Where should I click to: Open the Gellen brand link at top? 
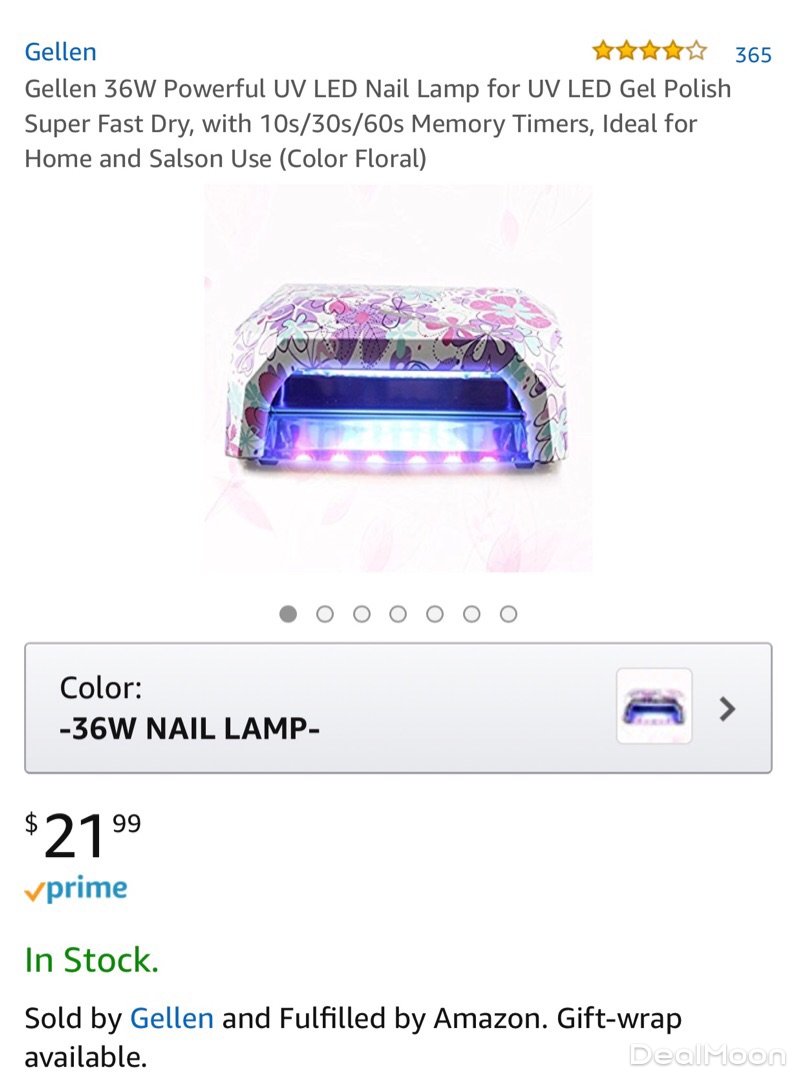point(60,51)
